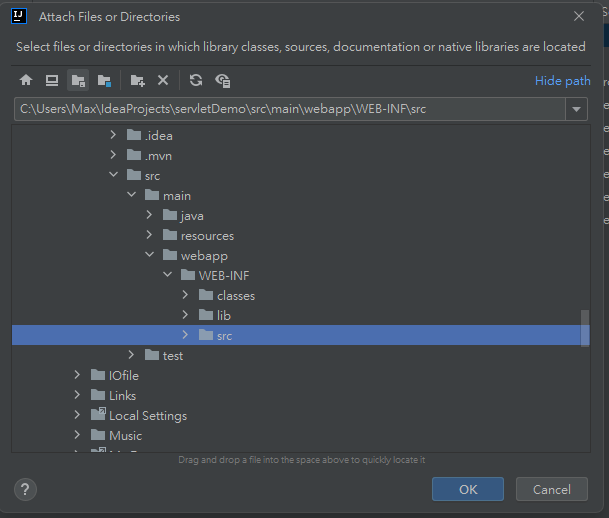Expand the .mvn folder chevron

click(x=113, y=155)
